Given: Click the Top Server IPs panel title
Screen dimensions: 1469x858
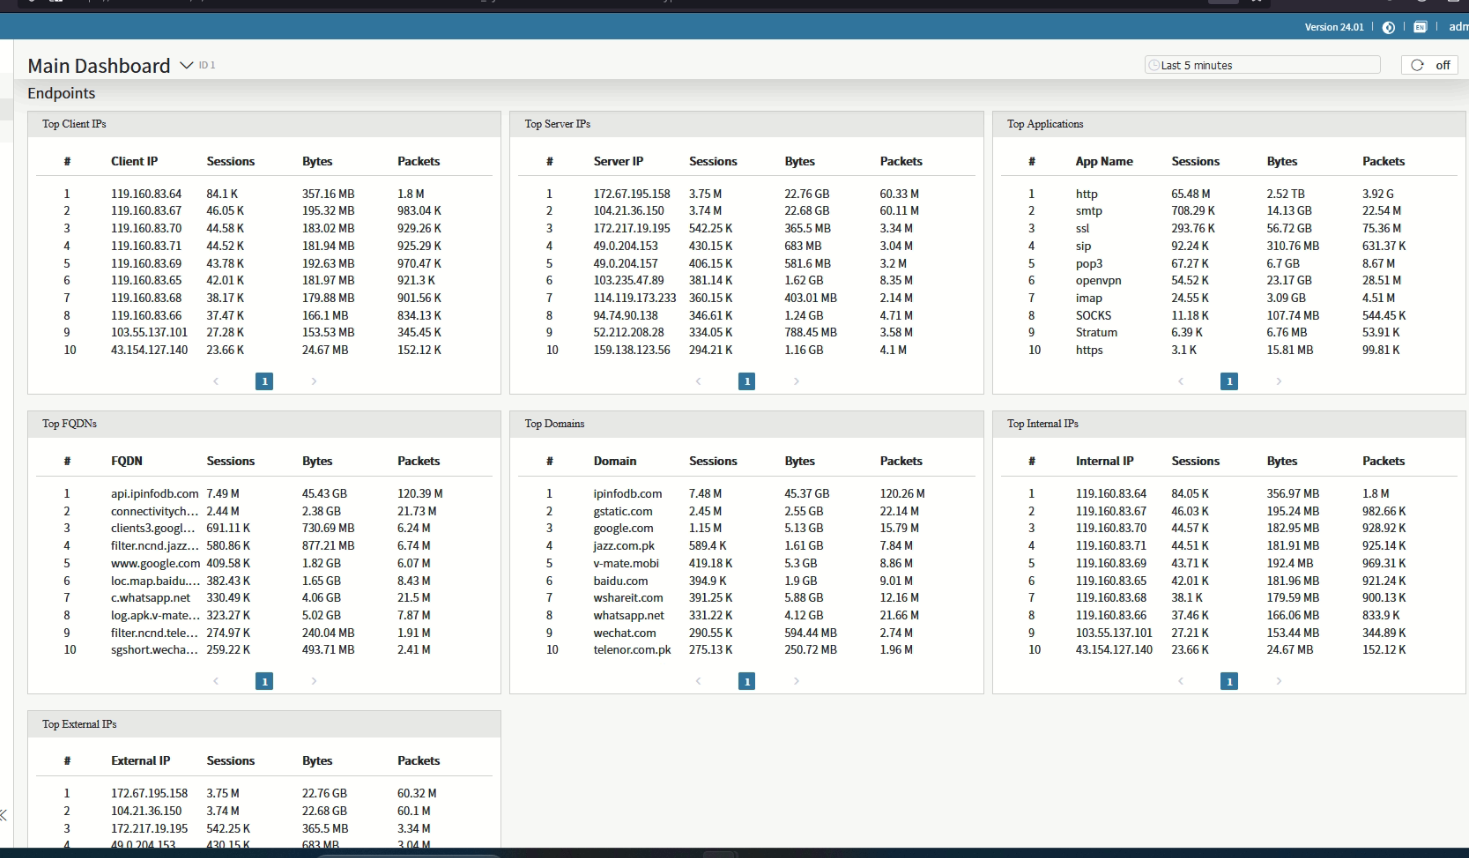Looking at the screenshot, I should 557,124.
